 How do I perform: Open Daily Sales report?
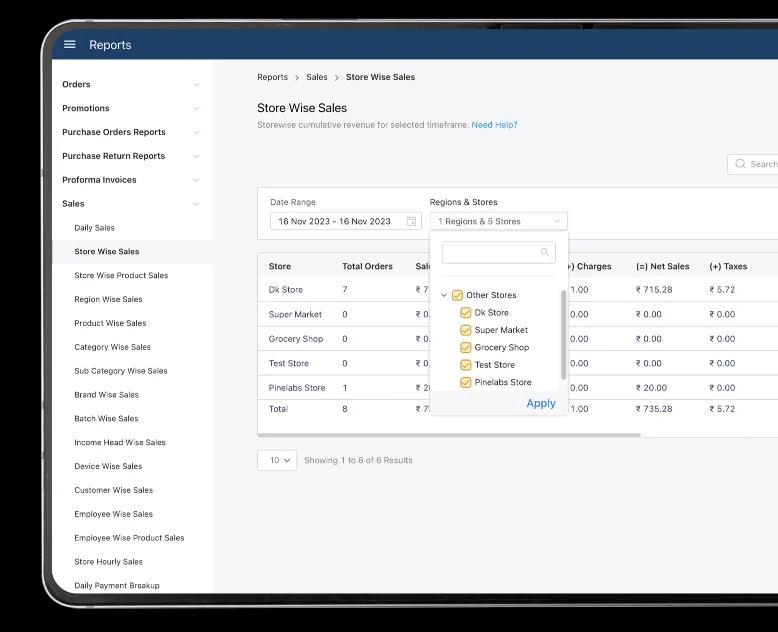[x=94, y=228]
